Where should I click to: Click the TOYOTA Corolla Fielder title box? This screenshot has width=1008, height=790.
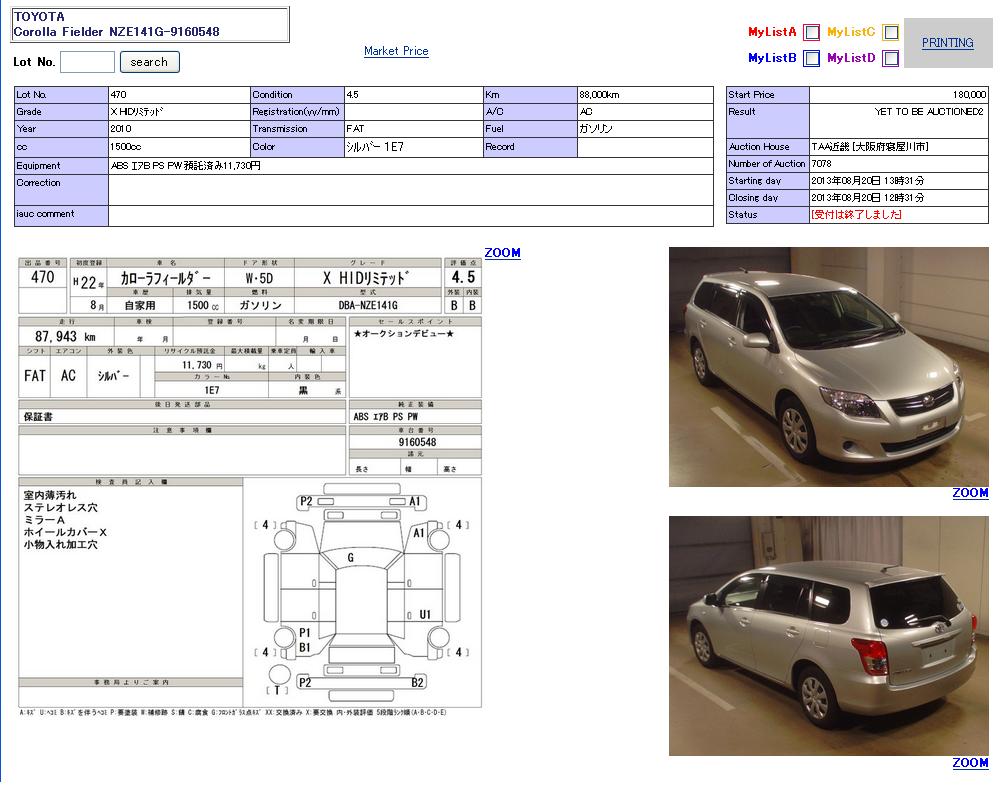(150, 25)
